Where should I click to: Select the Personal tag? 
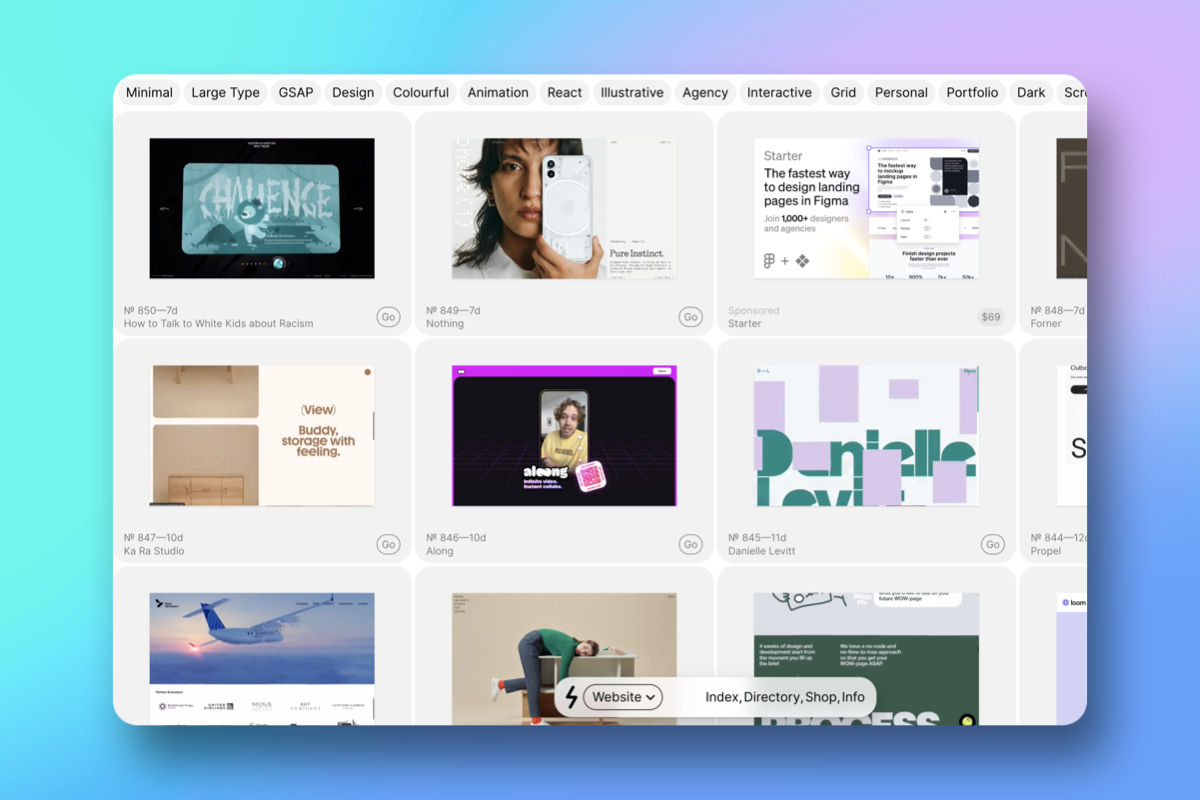(901, 92)
